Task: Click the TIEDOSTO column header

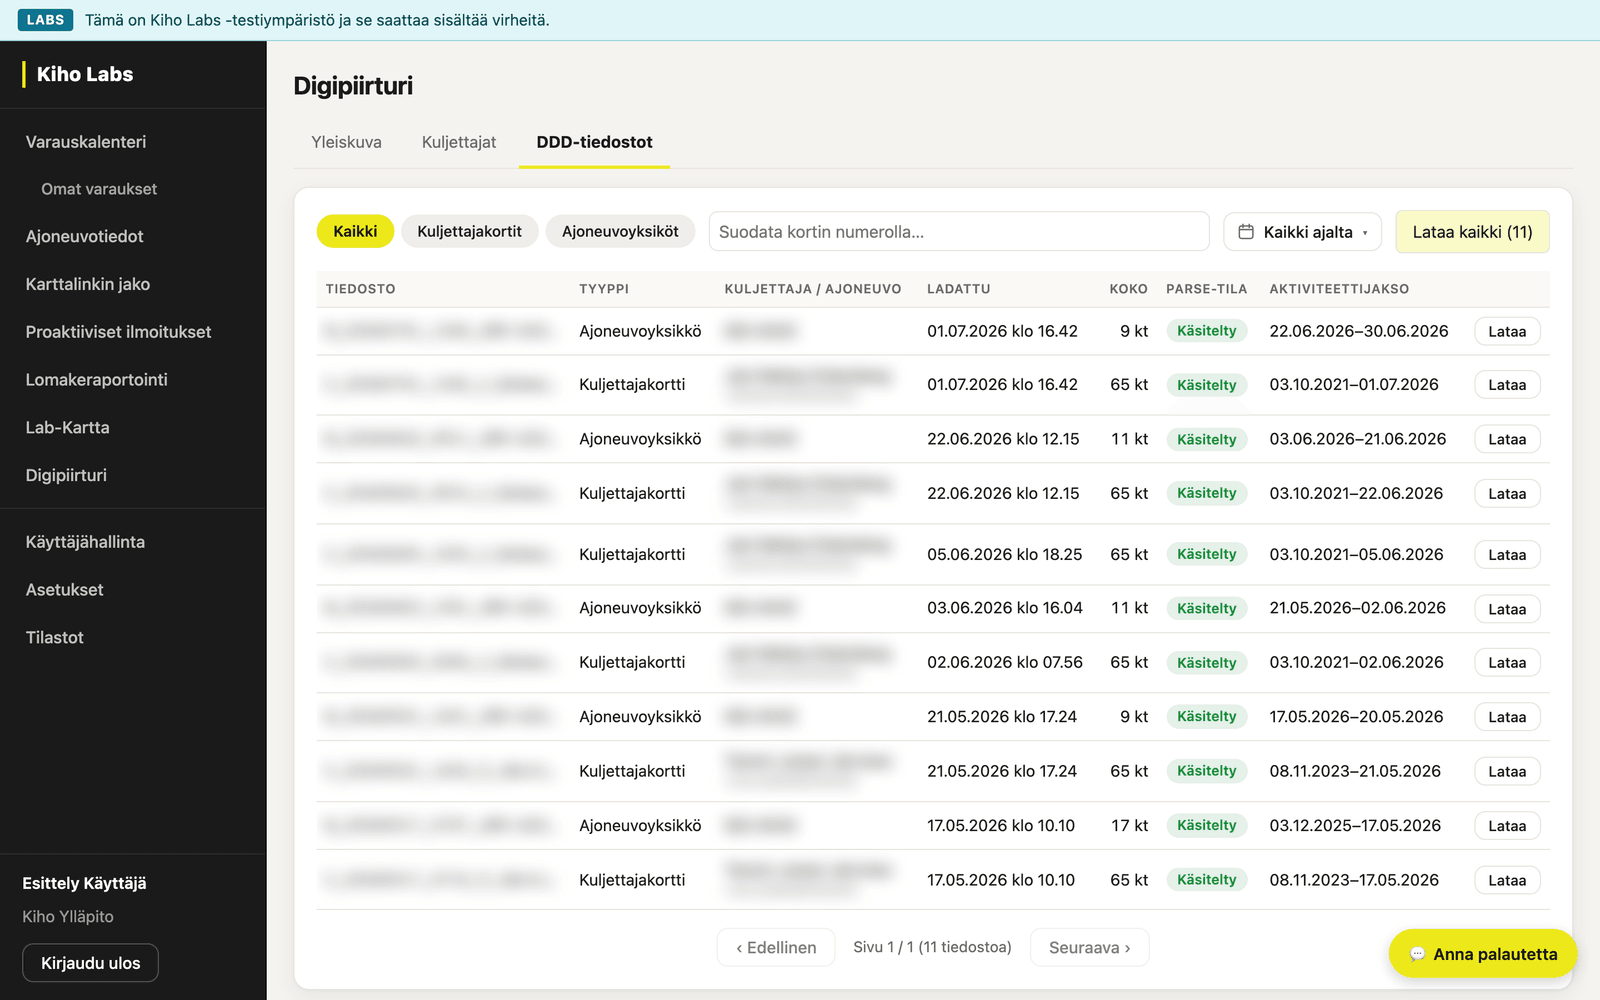Action: 360,289
